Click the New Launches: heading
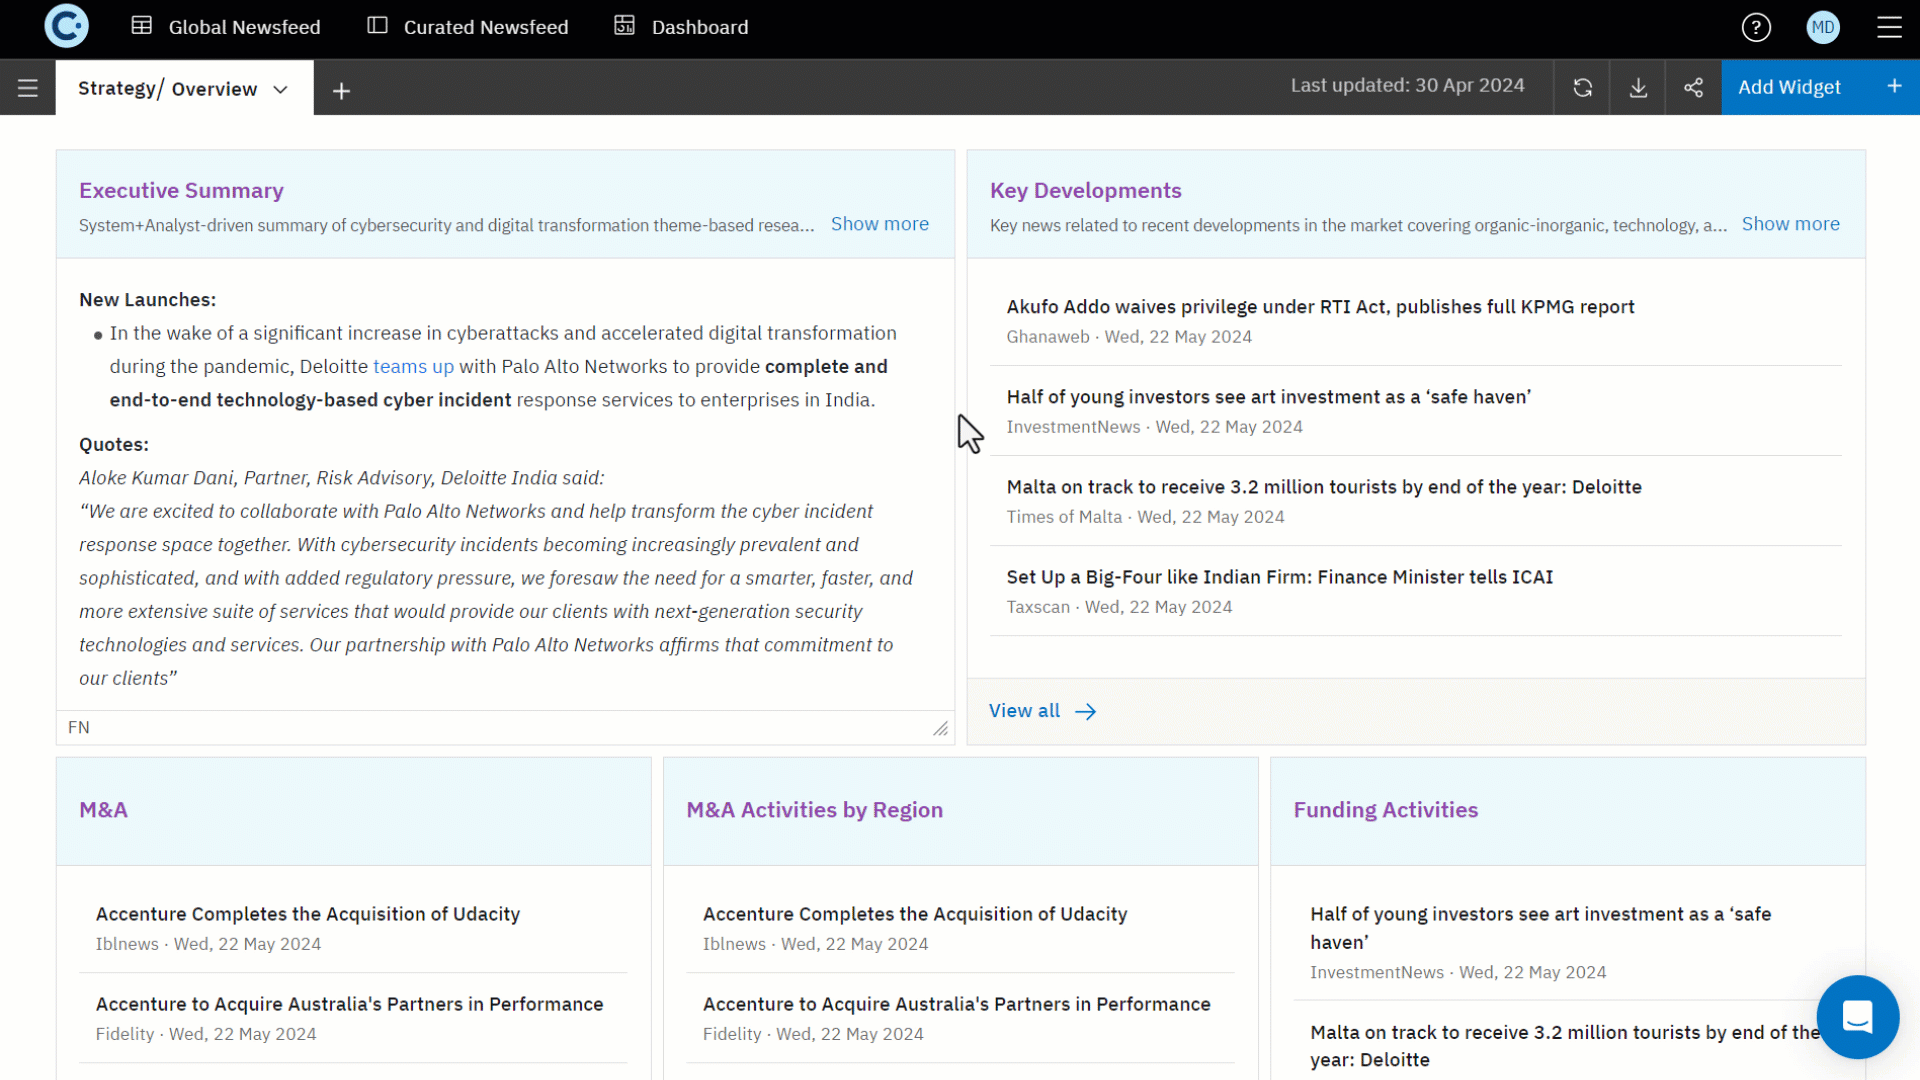The height and width of the screenshot is (1080, 1920). [147, 300]
